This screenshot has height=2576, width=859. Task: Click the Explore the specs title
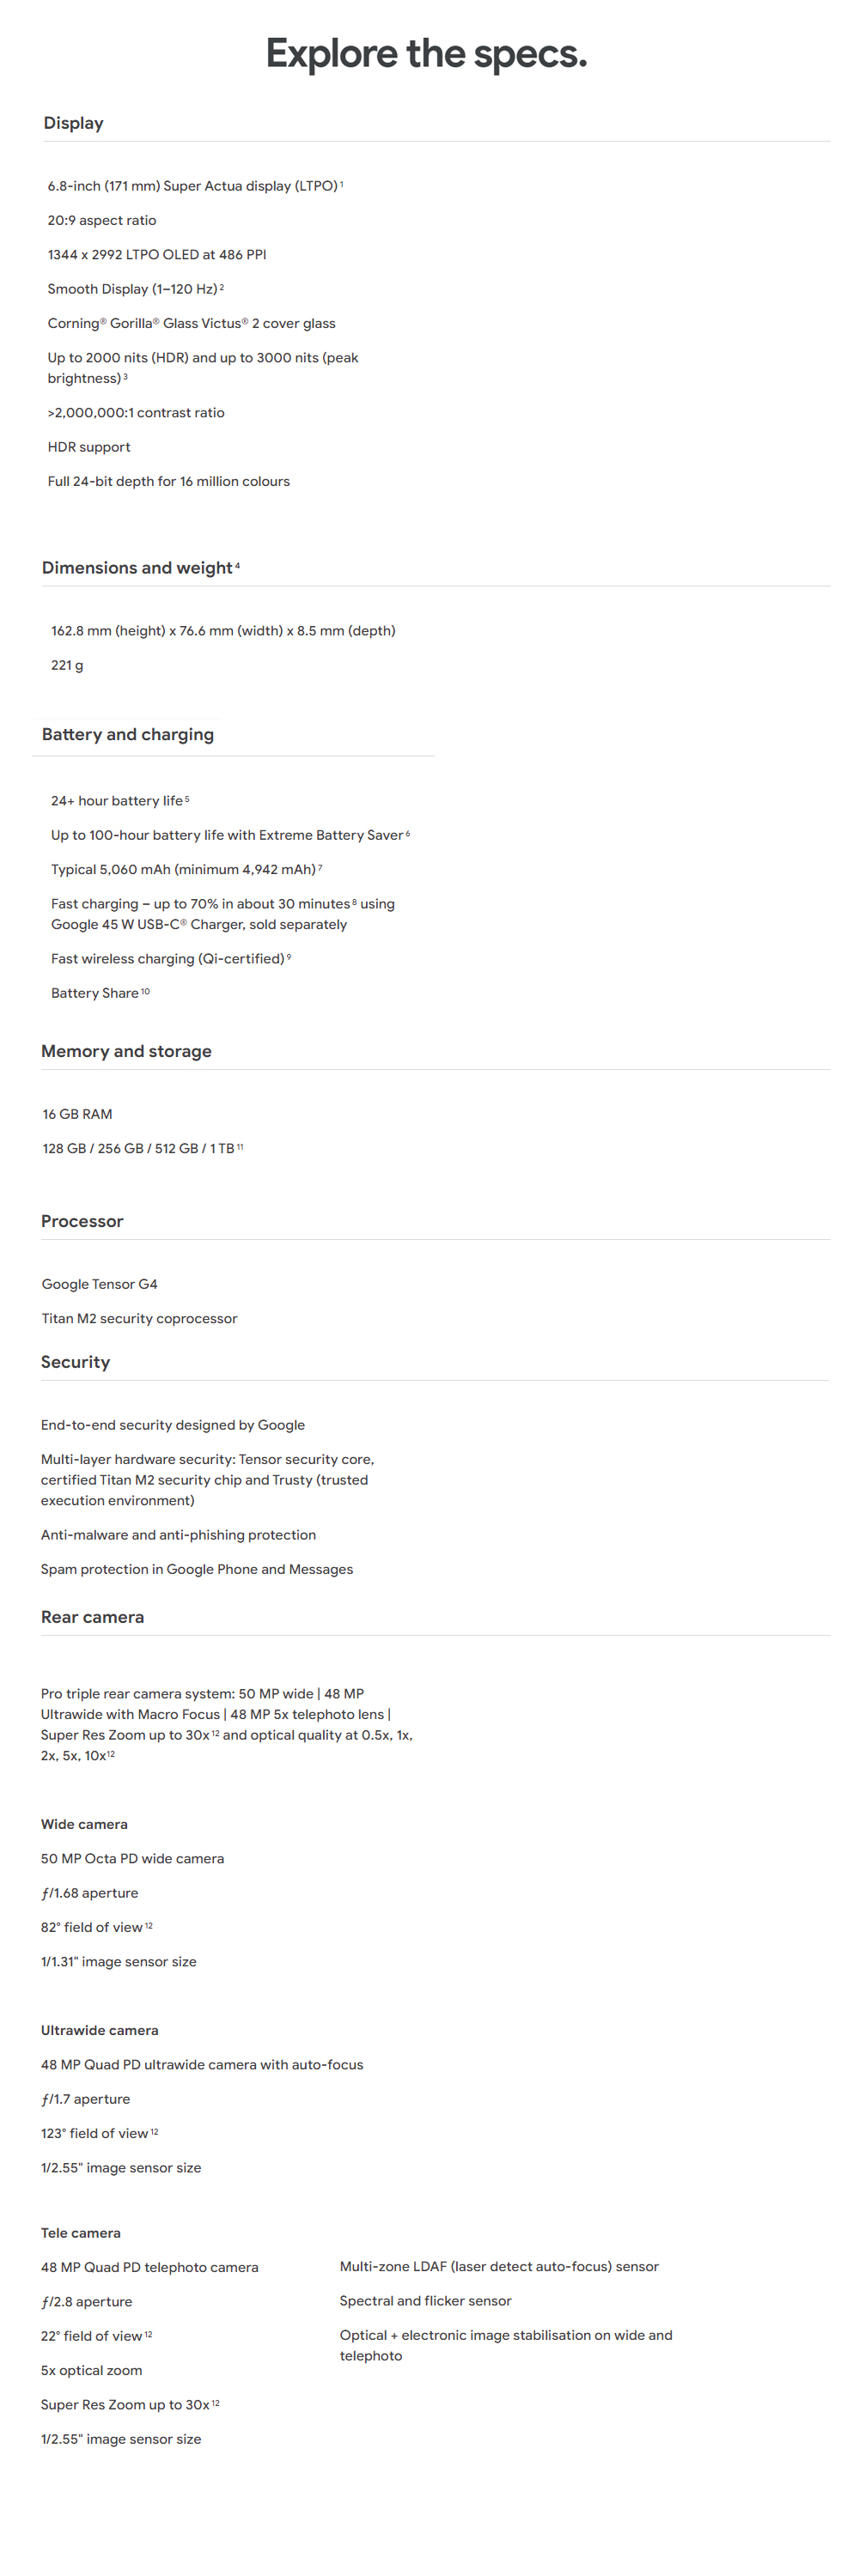pyautogui.click(x=427, y=54)
